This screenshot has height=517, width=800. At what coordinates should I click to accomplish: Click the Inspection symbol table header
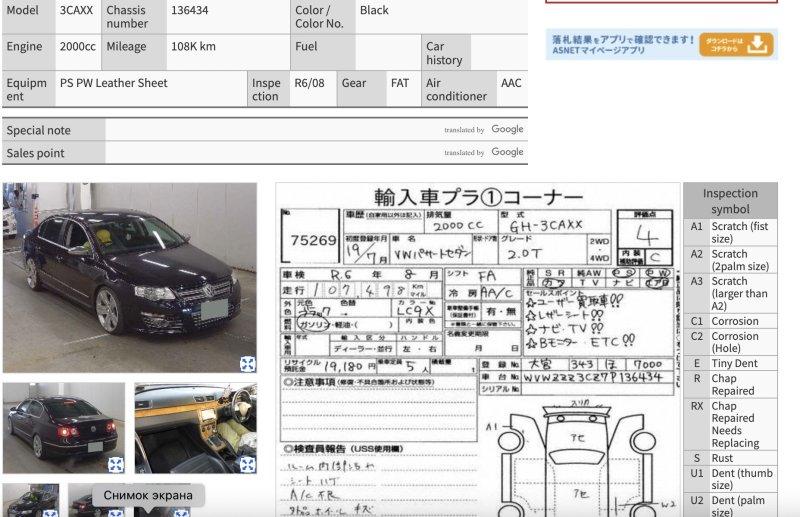(730, 201)
